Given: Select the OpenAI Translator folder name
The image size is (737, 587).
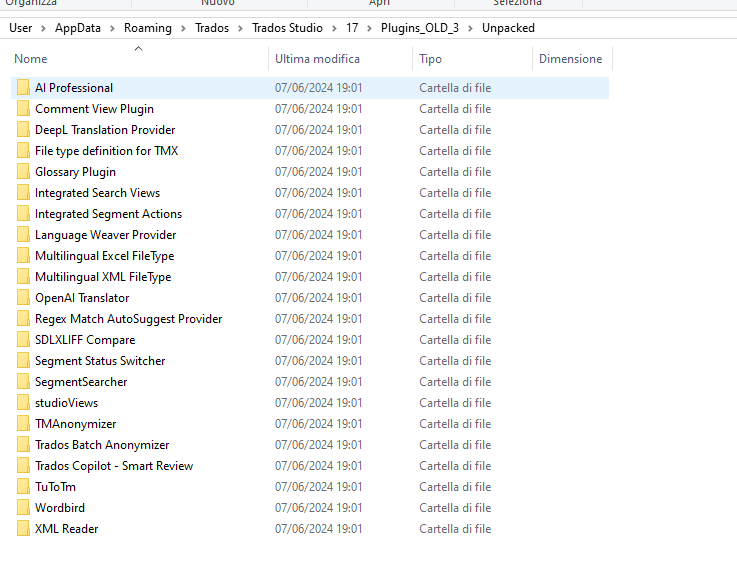Looking at the screenshot, I should point(82,297).
